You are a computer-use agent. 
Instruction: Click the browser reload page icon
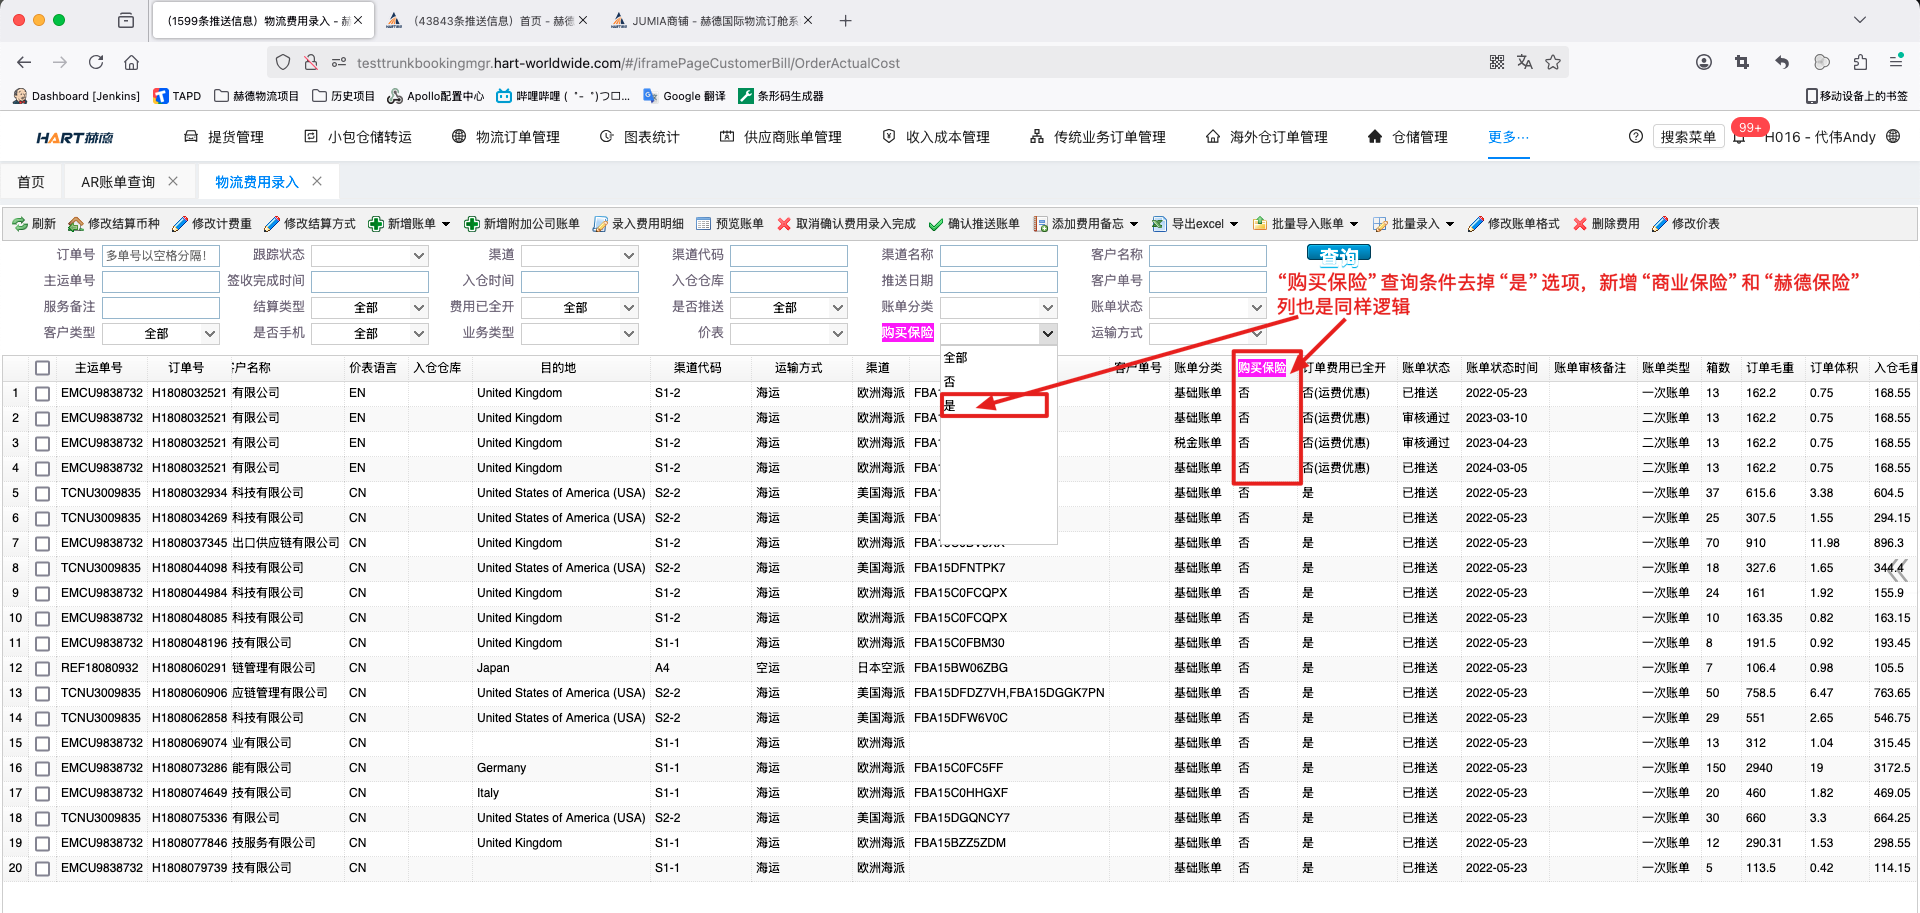96,62
